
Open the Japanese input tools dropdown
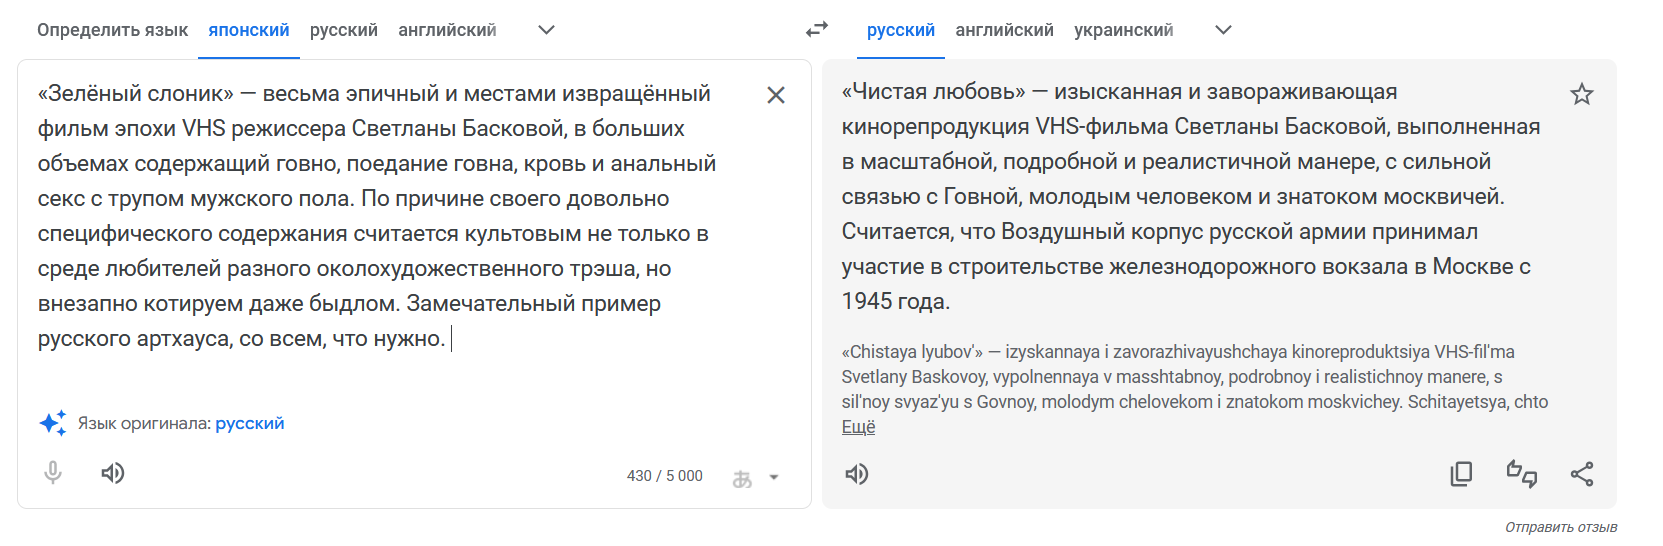[755, 478]
